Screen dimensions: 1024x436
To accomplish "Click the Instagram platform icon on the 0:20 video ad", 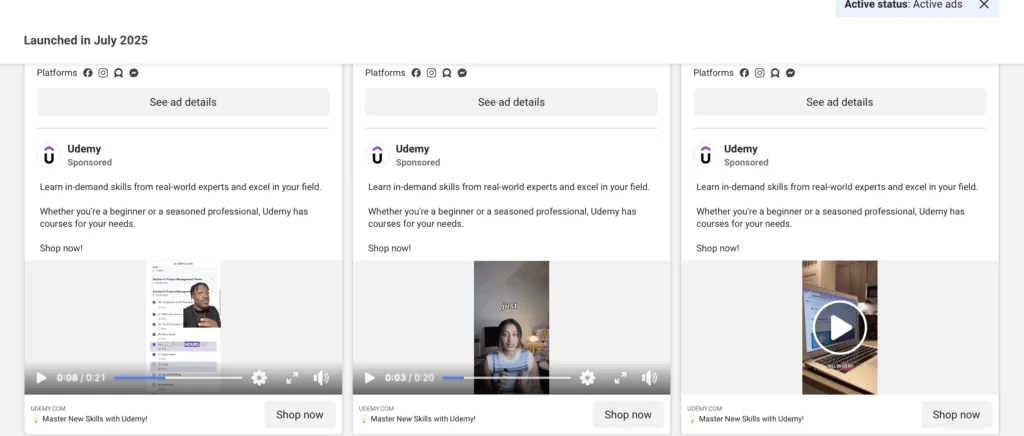I will pos(431,73).
